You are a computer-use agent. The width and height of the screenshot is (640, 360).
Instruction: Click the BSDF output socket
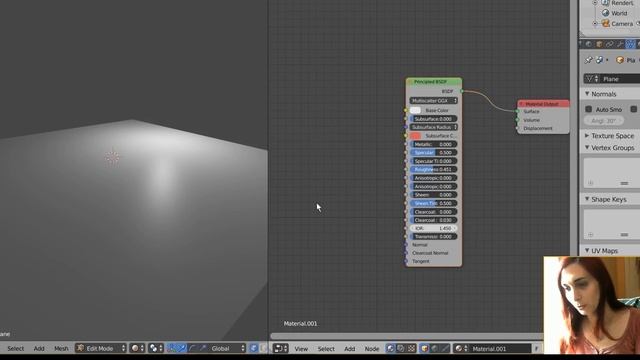pyautogui.click(x=462, y=91)
